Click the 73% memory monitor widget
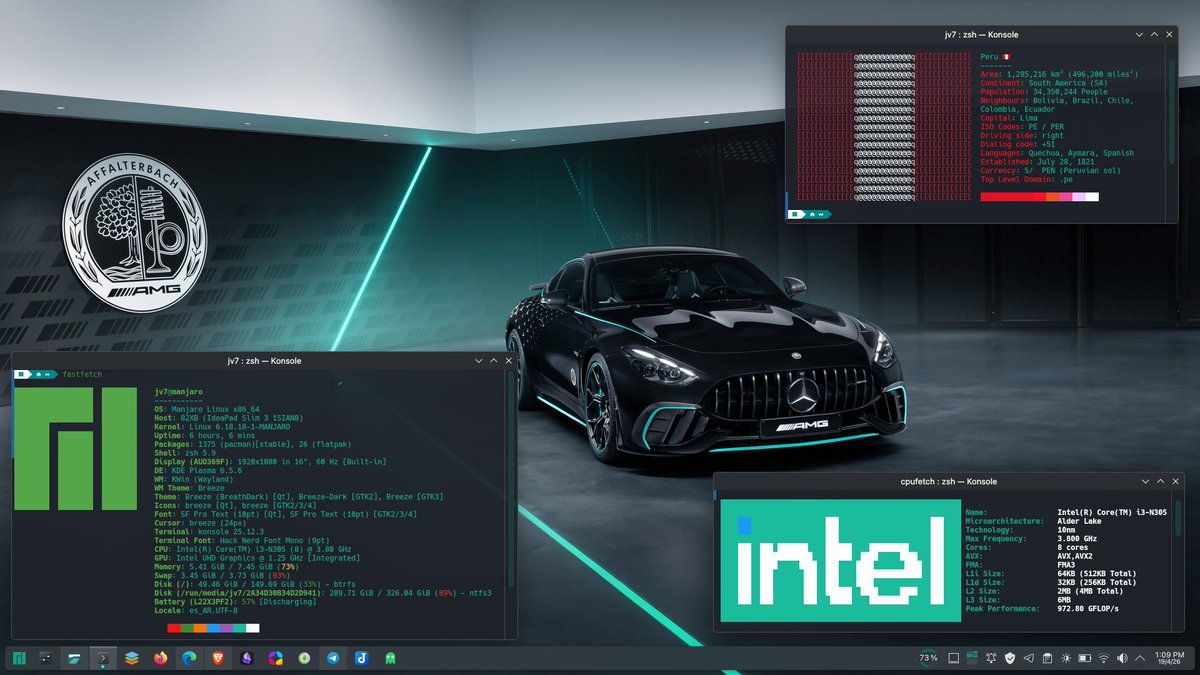 pyautogui.click(x=928, y=658)
